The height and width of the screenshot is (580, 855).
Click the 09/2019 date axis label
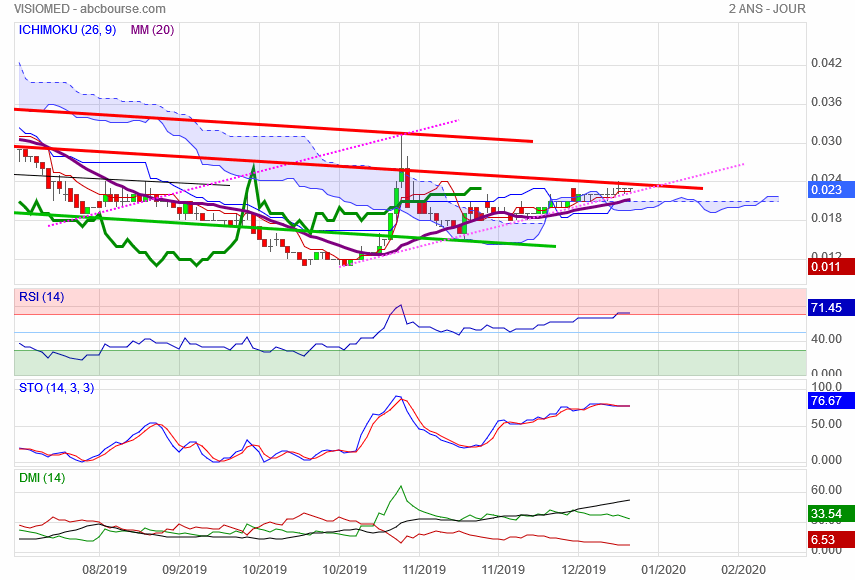(184, 570)
